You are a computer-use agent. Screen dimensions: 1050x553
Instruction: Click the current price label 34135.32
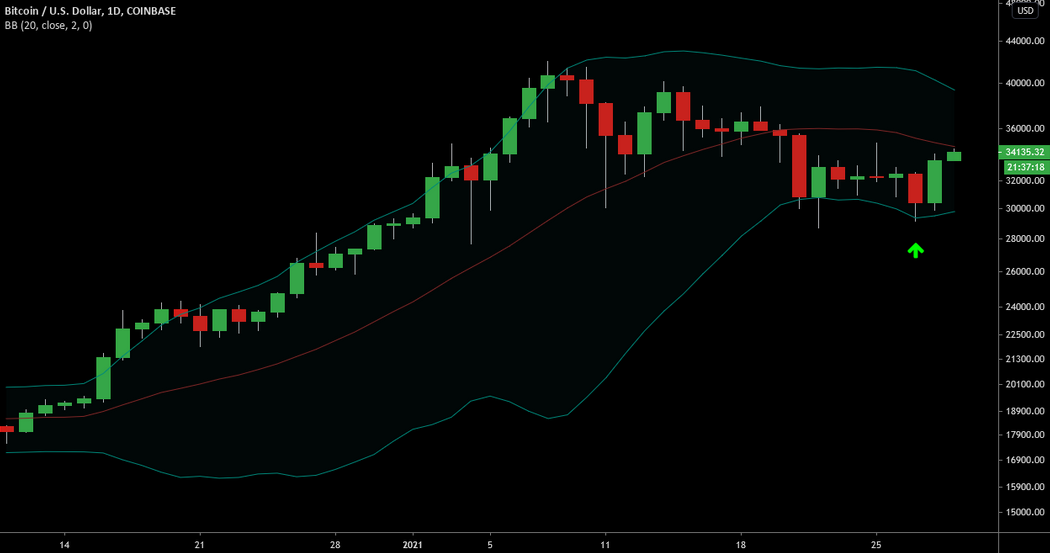tap(1025, 152)
